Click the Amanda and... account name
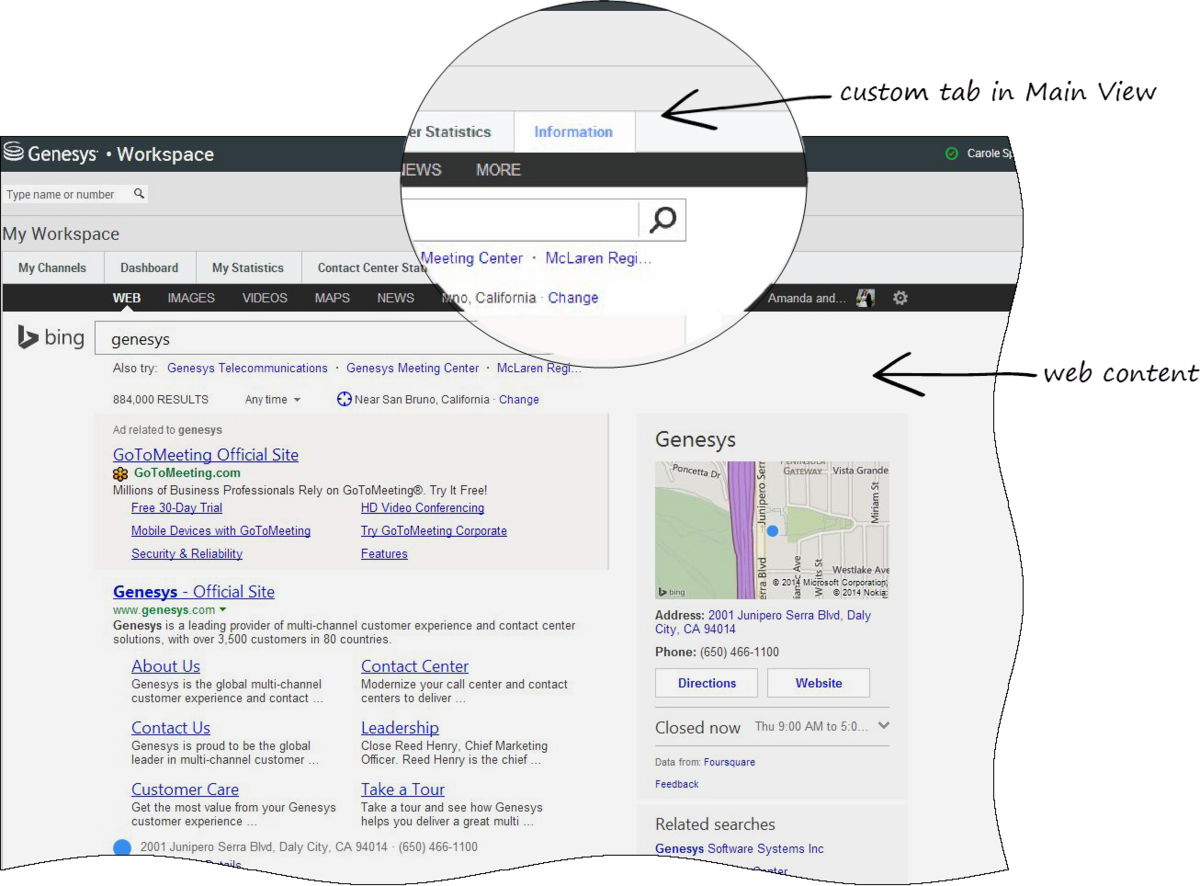Screen dimensions: 1200x886 tap(807, 298)
